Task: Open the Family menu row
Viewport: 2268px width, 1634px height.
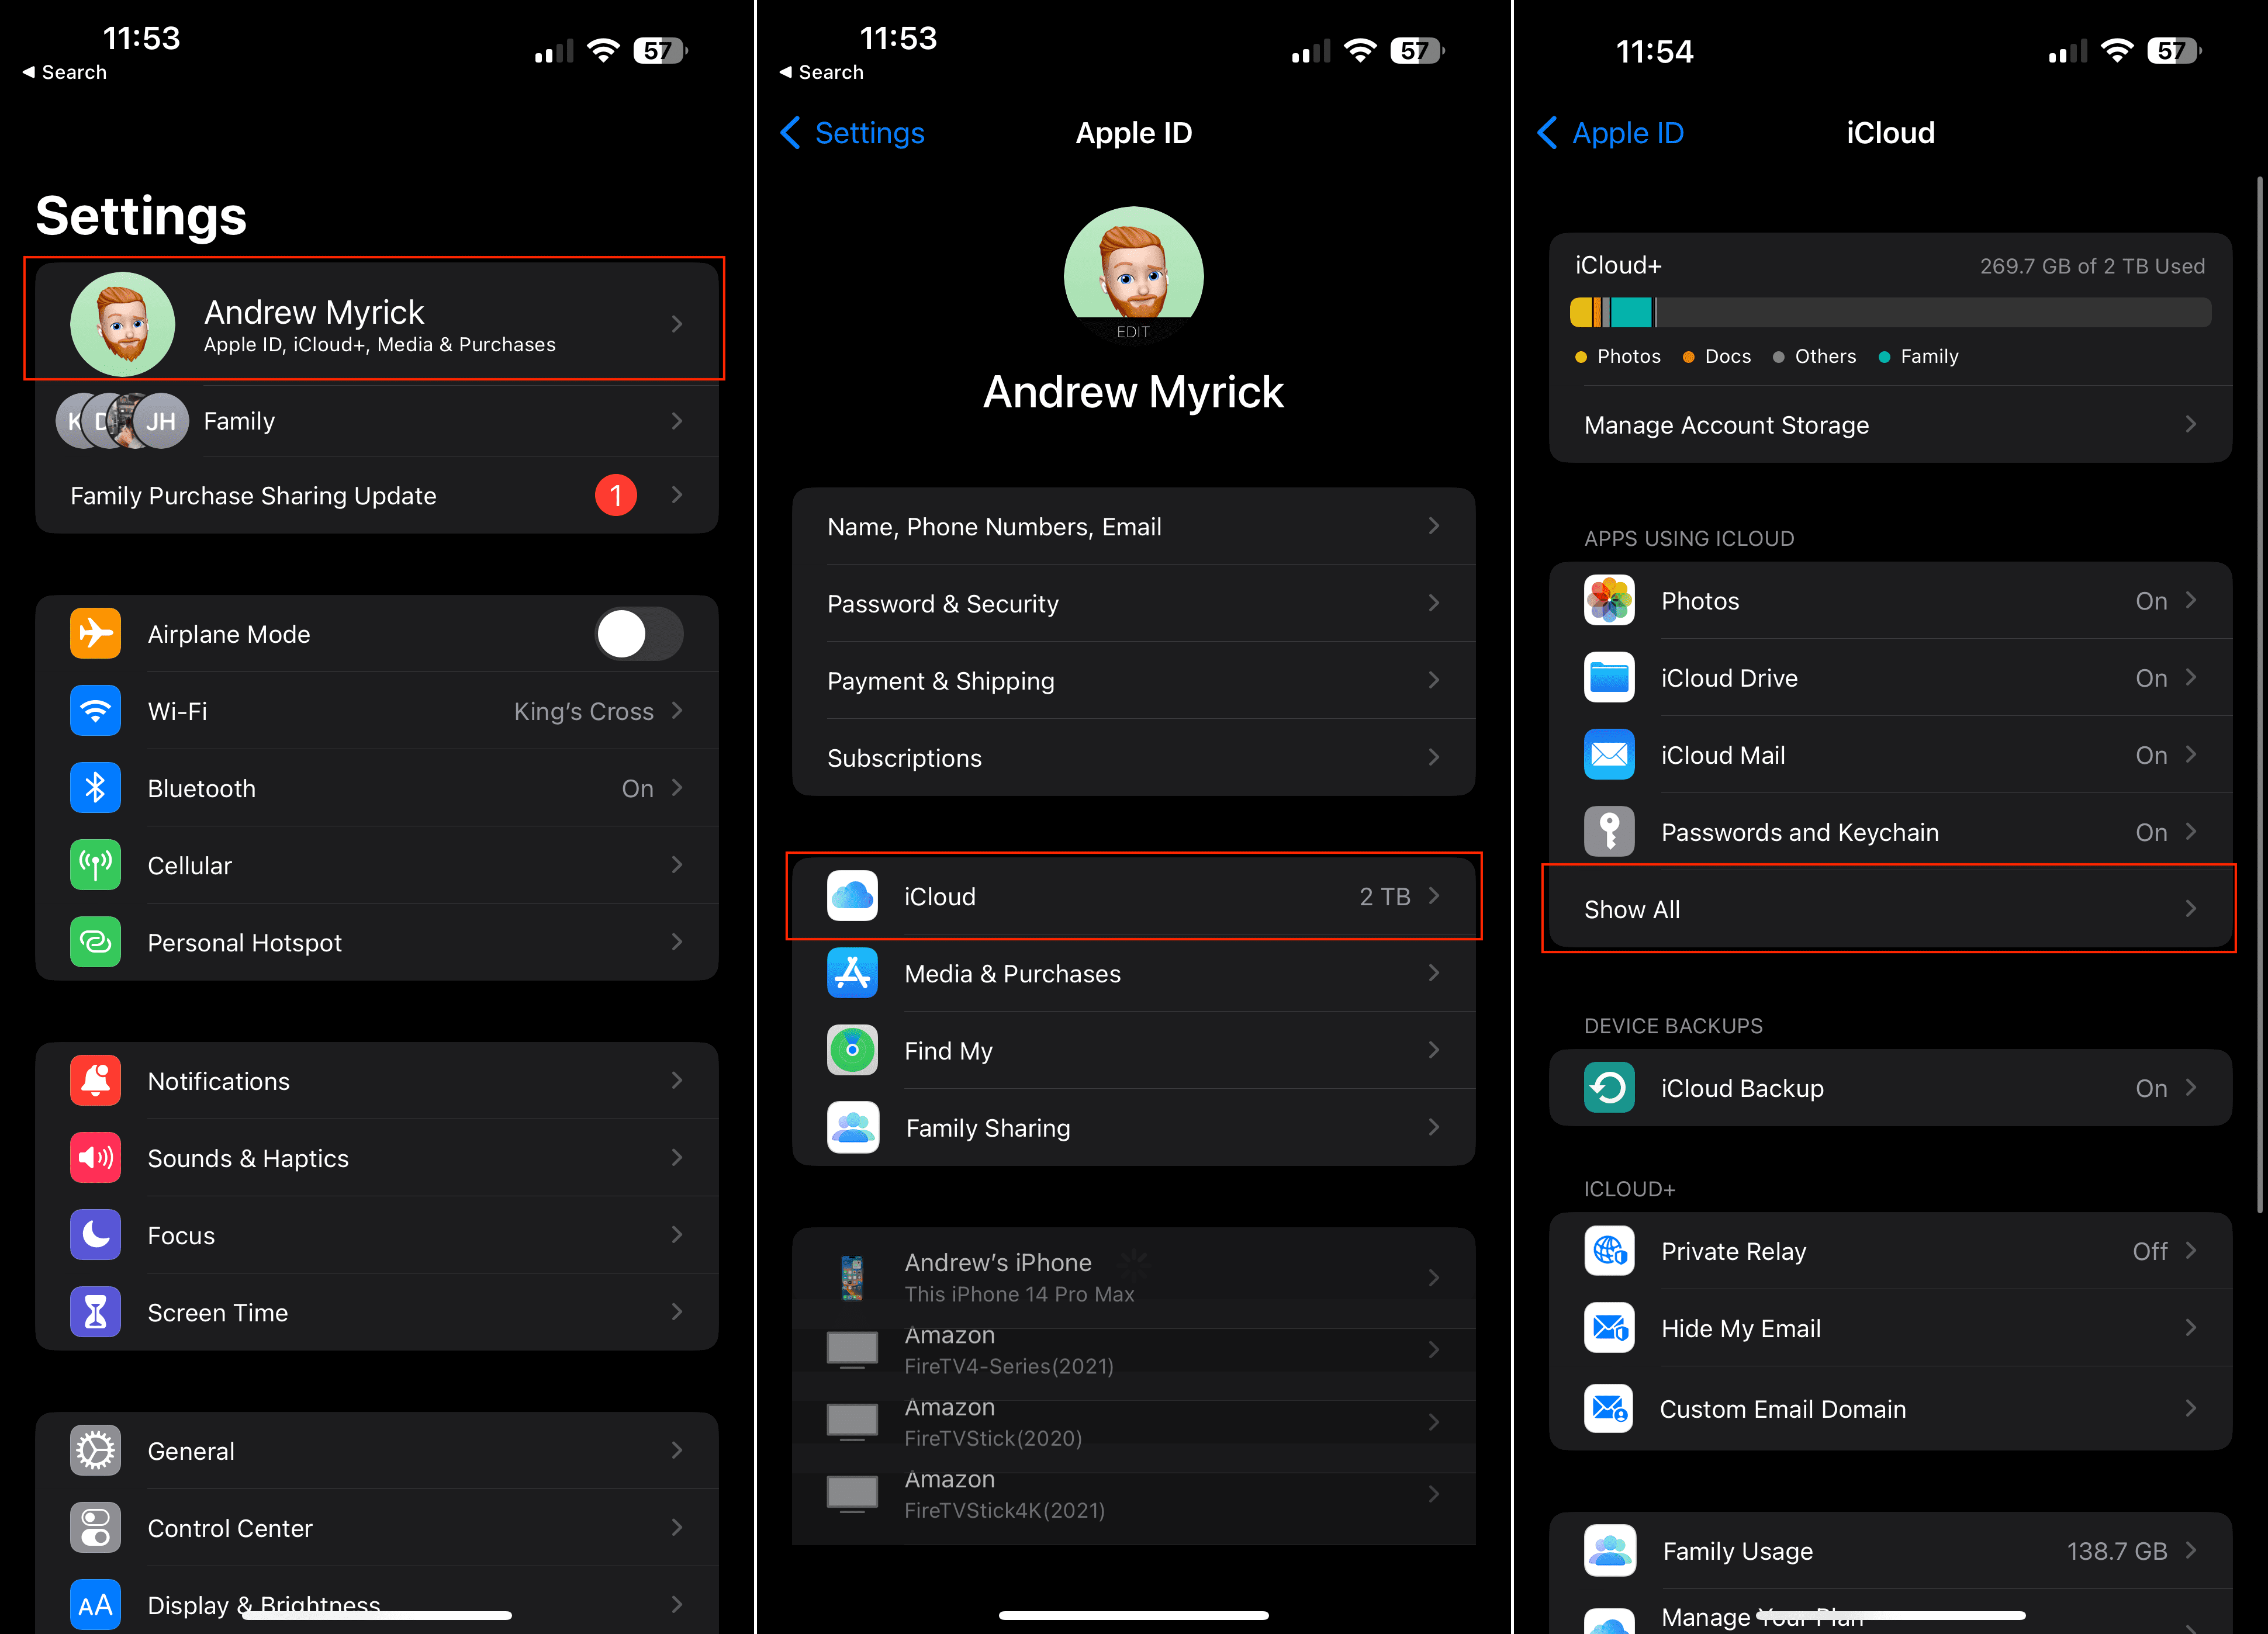Action: point(376,421)
